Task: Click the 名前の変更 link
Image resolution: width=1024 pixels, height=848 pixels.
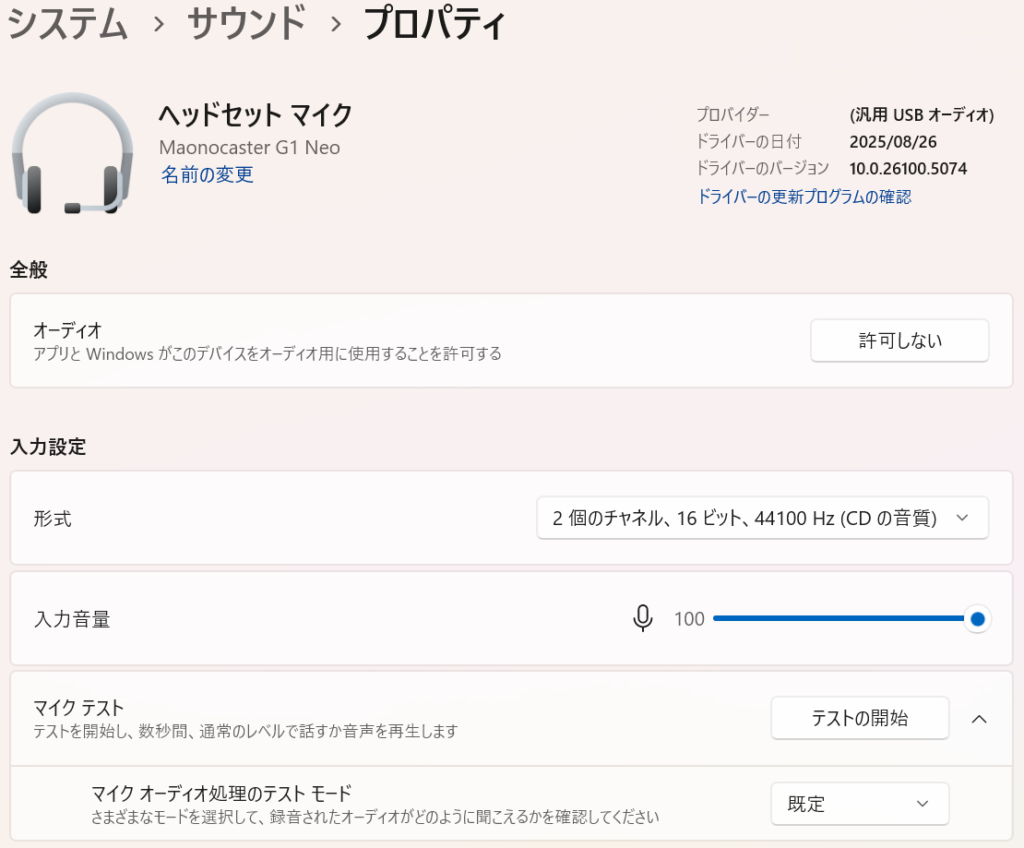Action: pyautogui.click(x=207, y=175)
